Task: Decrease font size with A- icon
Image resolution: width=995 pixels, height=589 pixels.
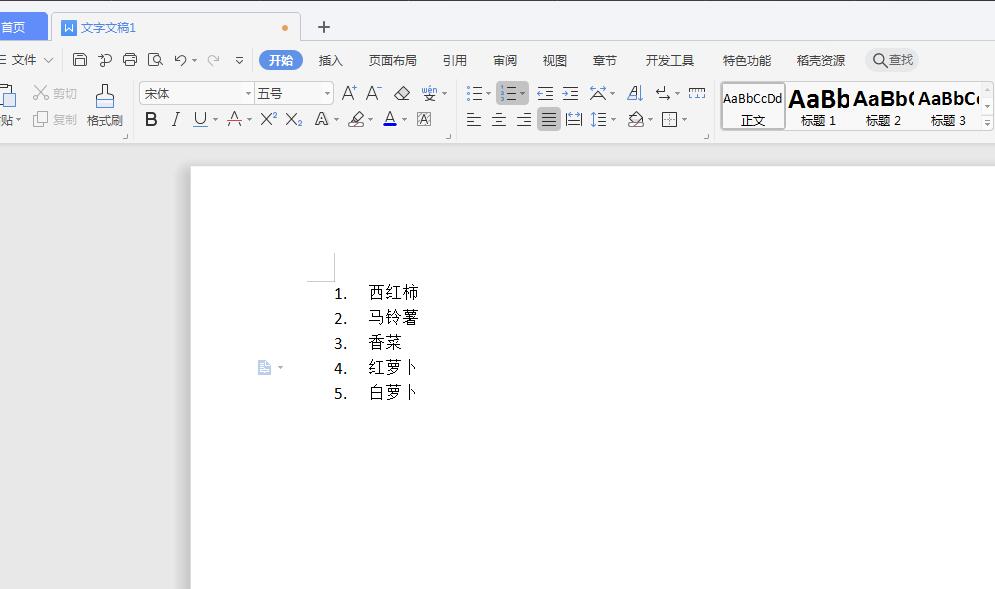Action: click(374, 93)
